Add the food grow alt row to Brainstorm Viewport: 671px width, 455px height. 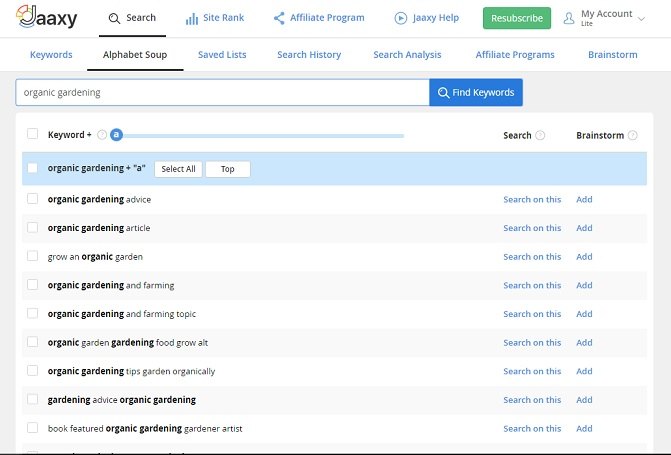click(584, 343)
